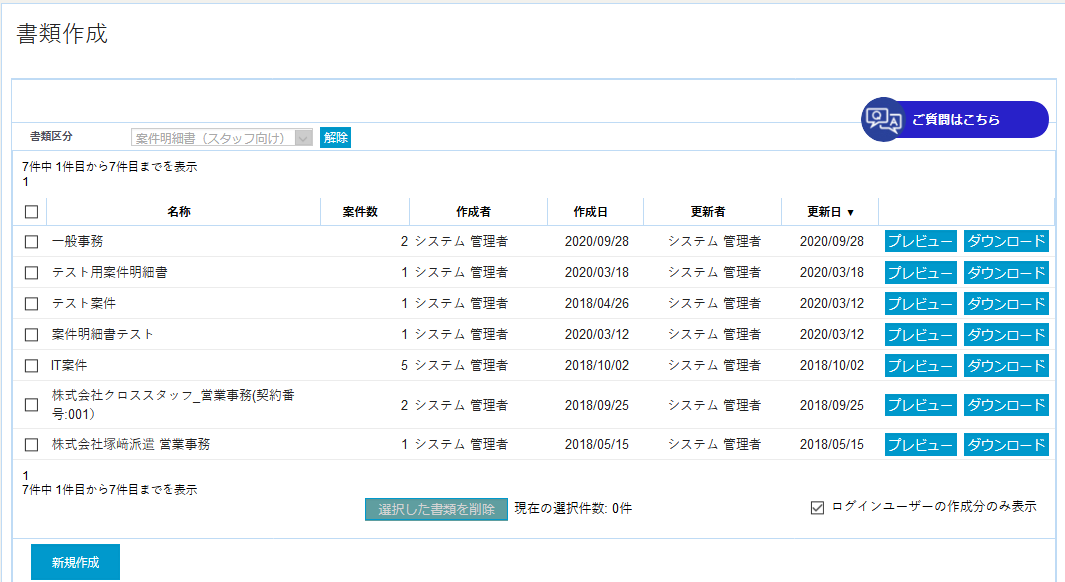Preview 株式会社塚崎派遣 営業事務 document
1065x582 pixels.
pos(920,444)
